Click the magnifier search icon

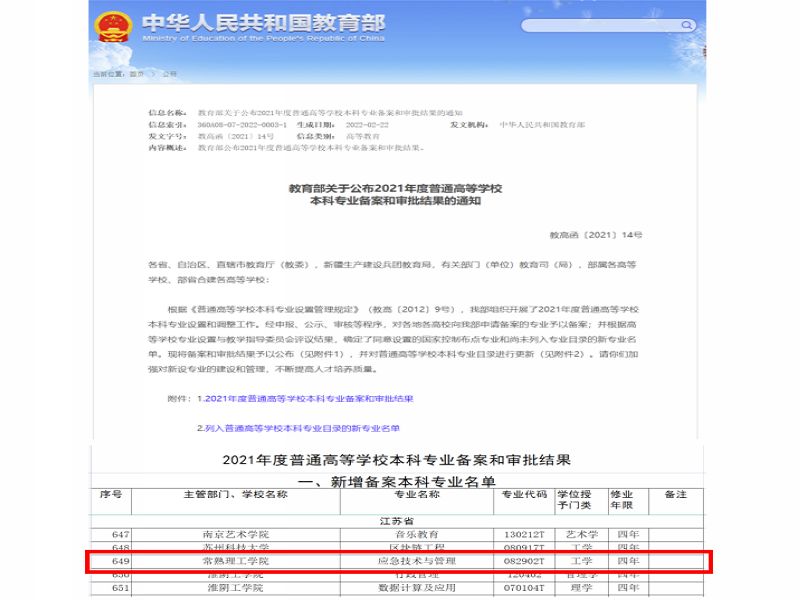click(687, 25)
